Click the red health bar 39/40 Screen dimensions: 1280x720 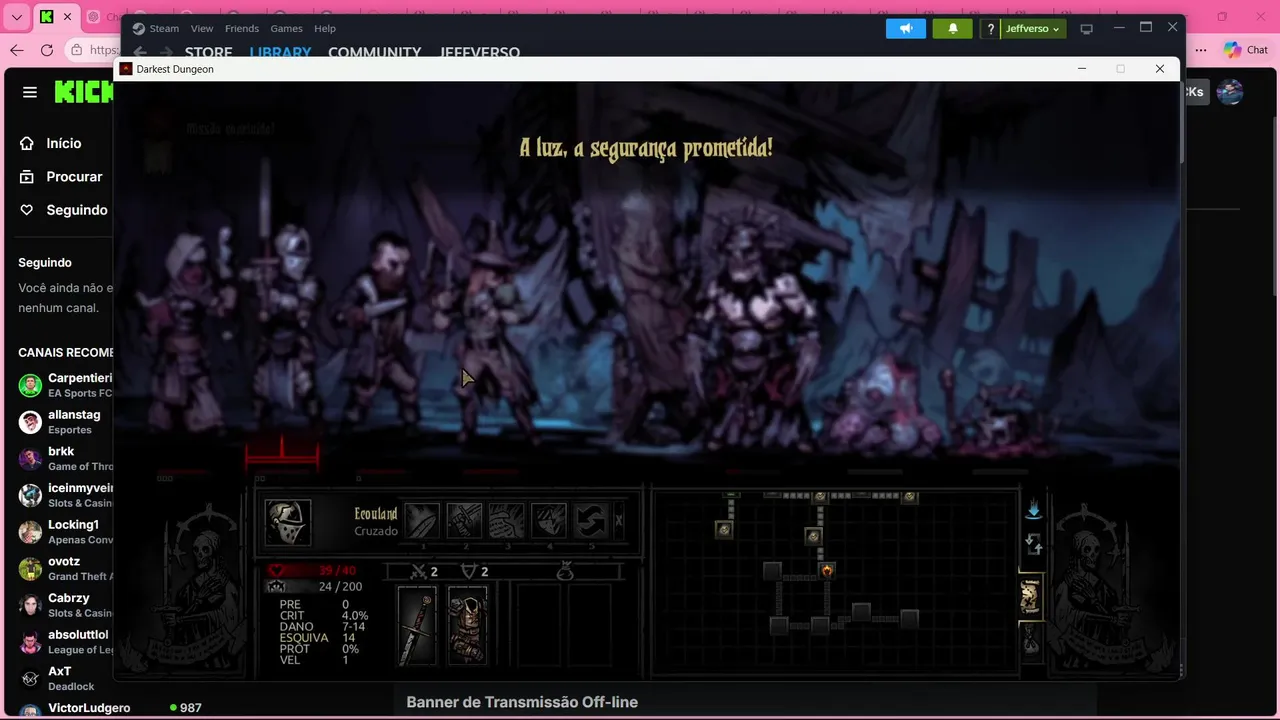coord(311,571)
